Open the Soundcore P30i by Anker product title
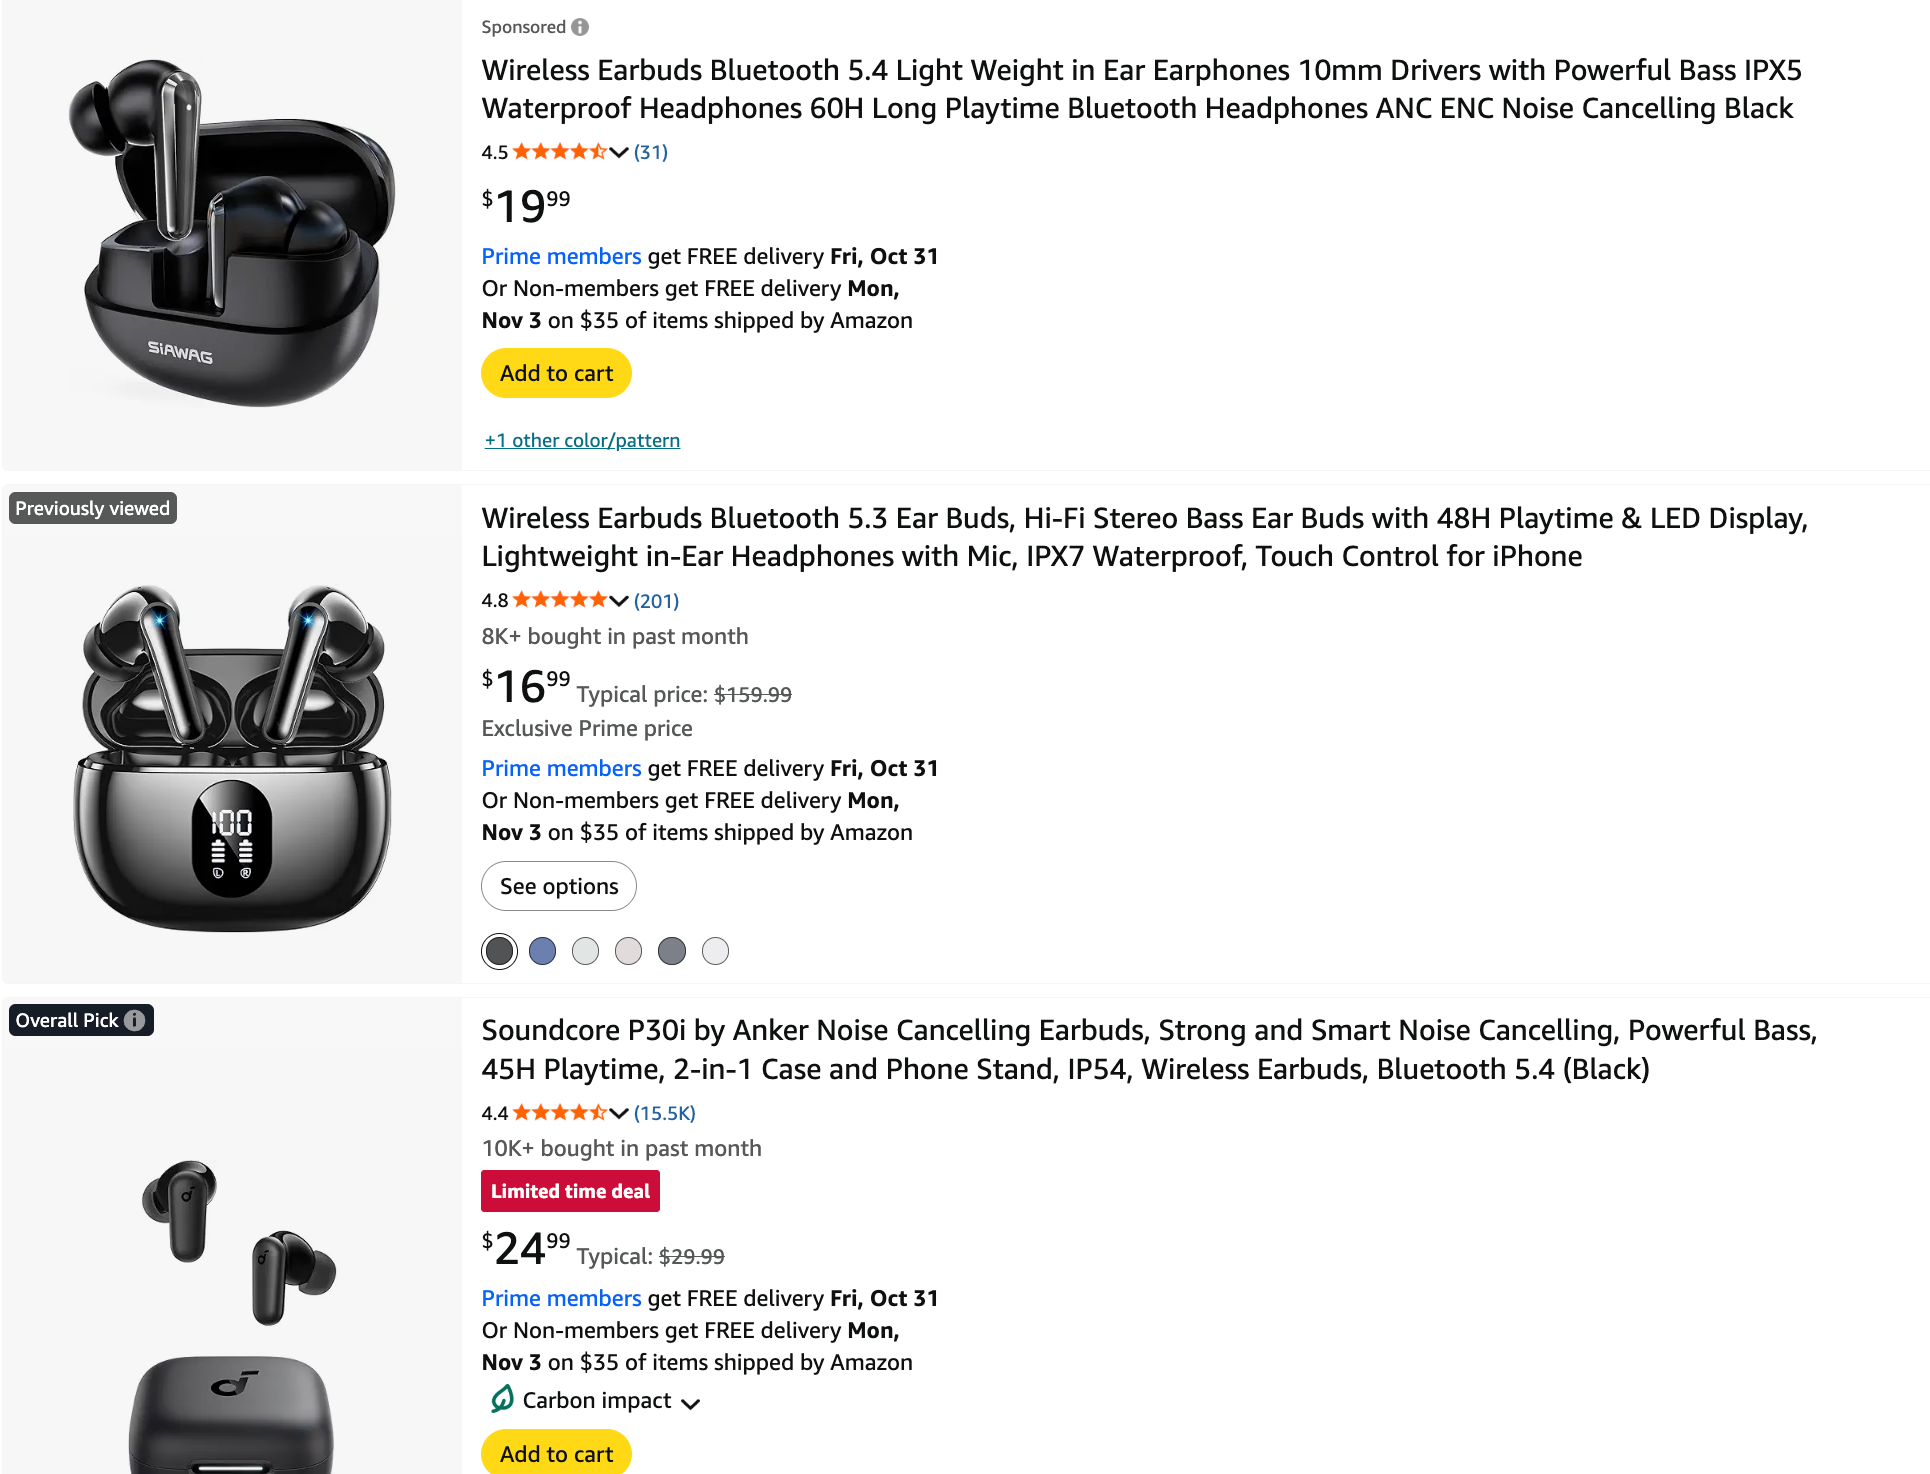The width and height of the screenshot is (1930, 1474). (x=1148, y=1049)
